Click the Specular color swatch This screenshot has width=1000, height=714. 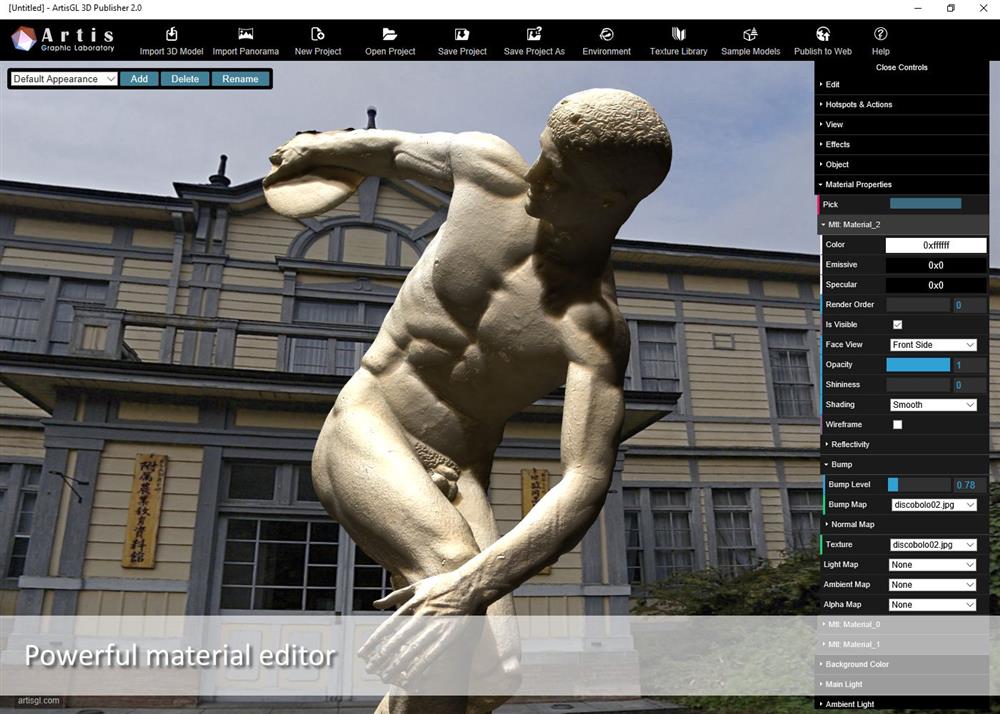pyautogui.click(x=936, y=285)
